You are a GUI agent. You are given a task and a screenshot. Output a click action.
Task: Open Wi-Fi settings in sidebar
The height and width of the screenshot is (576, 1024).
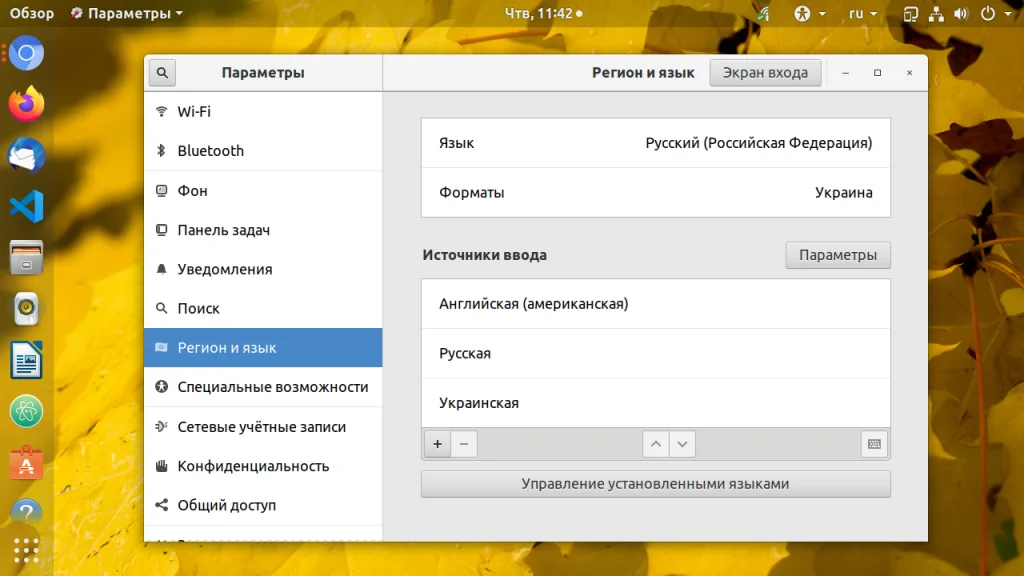coord(263,112)
